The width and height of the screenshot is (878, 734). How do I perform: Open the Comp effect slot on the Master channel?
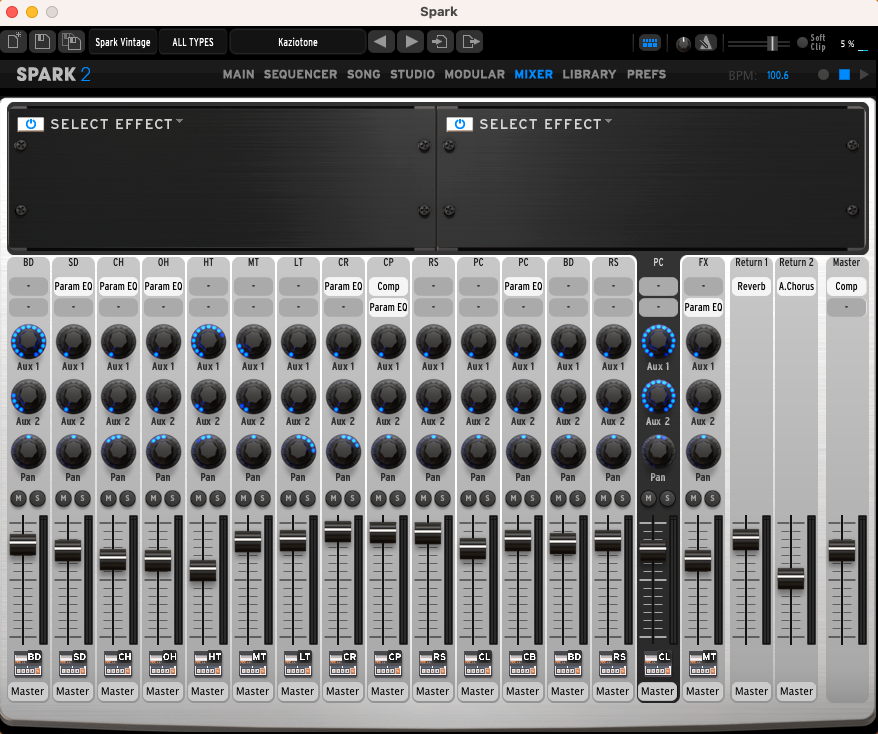click(x=846, y=286)
